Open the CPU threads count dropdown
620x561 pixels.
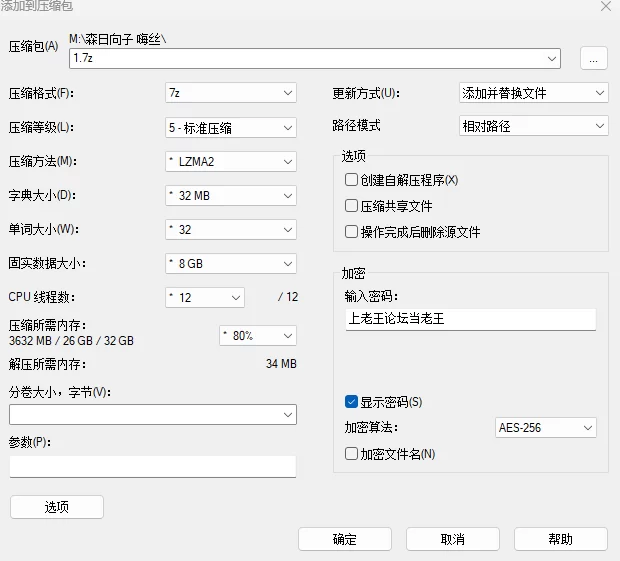tap(205, 297)
